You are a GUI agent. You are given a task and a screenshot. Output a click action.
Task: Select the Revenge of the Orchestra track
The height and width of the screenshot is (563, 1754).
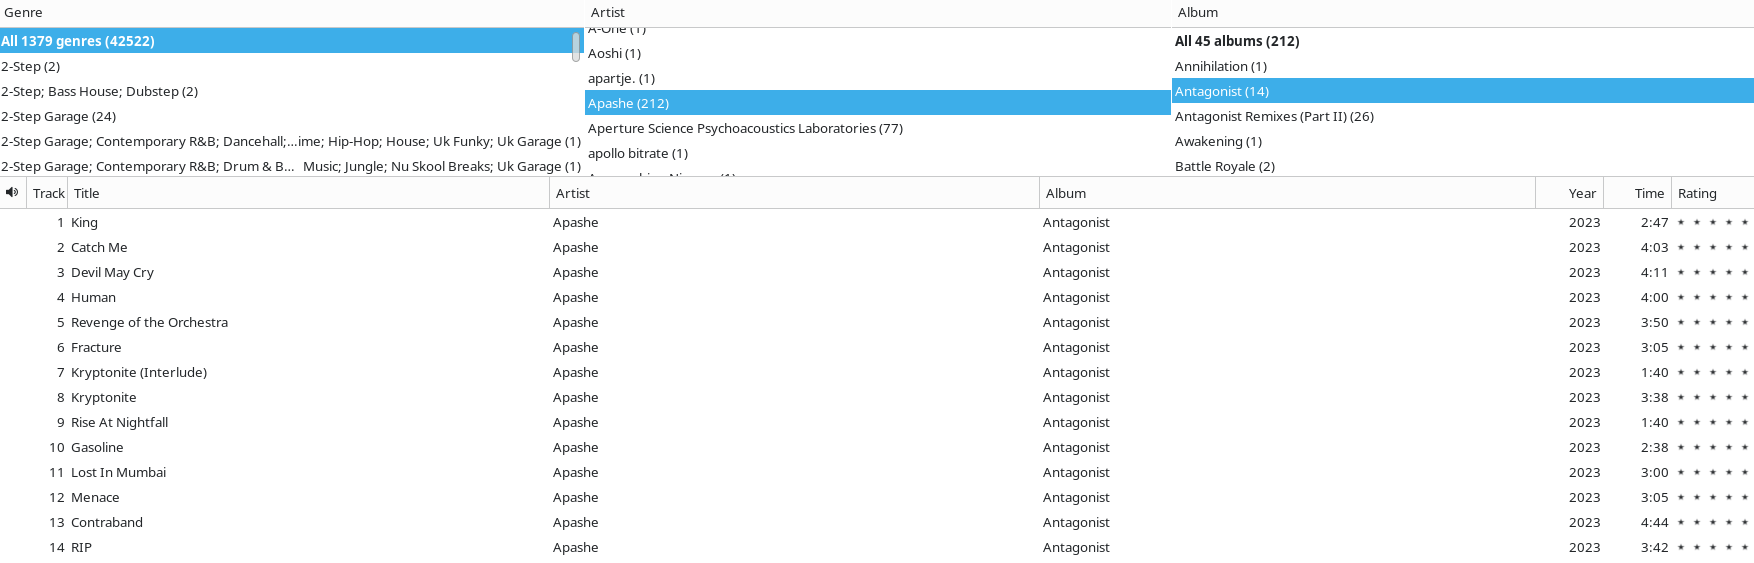(x=149, y=322)
